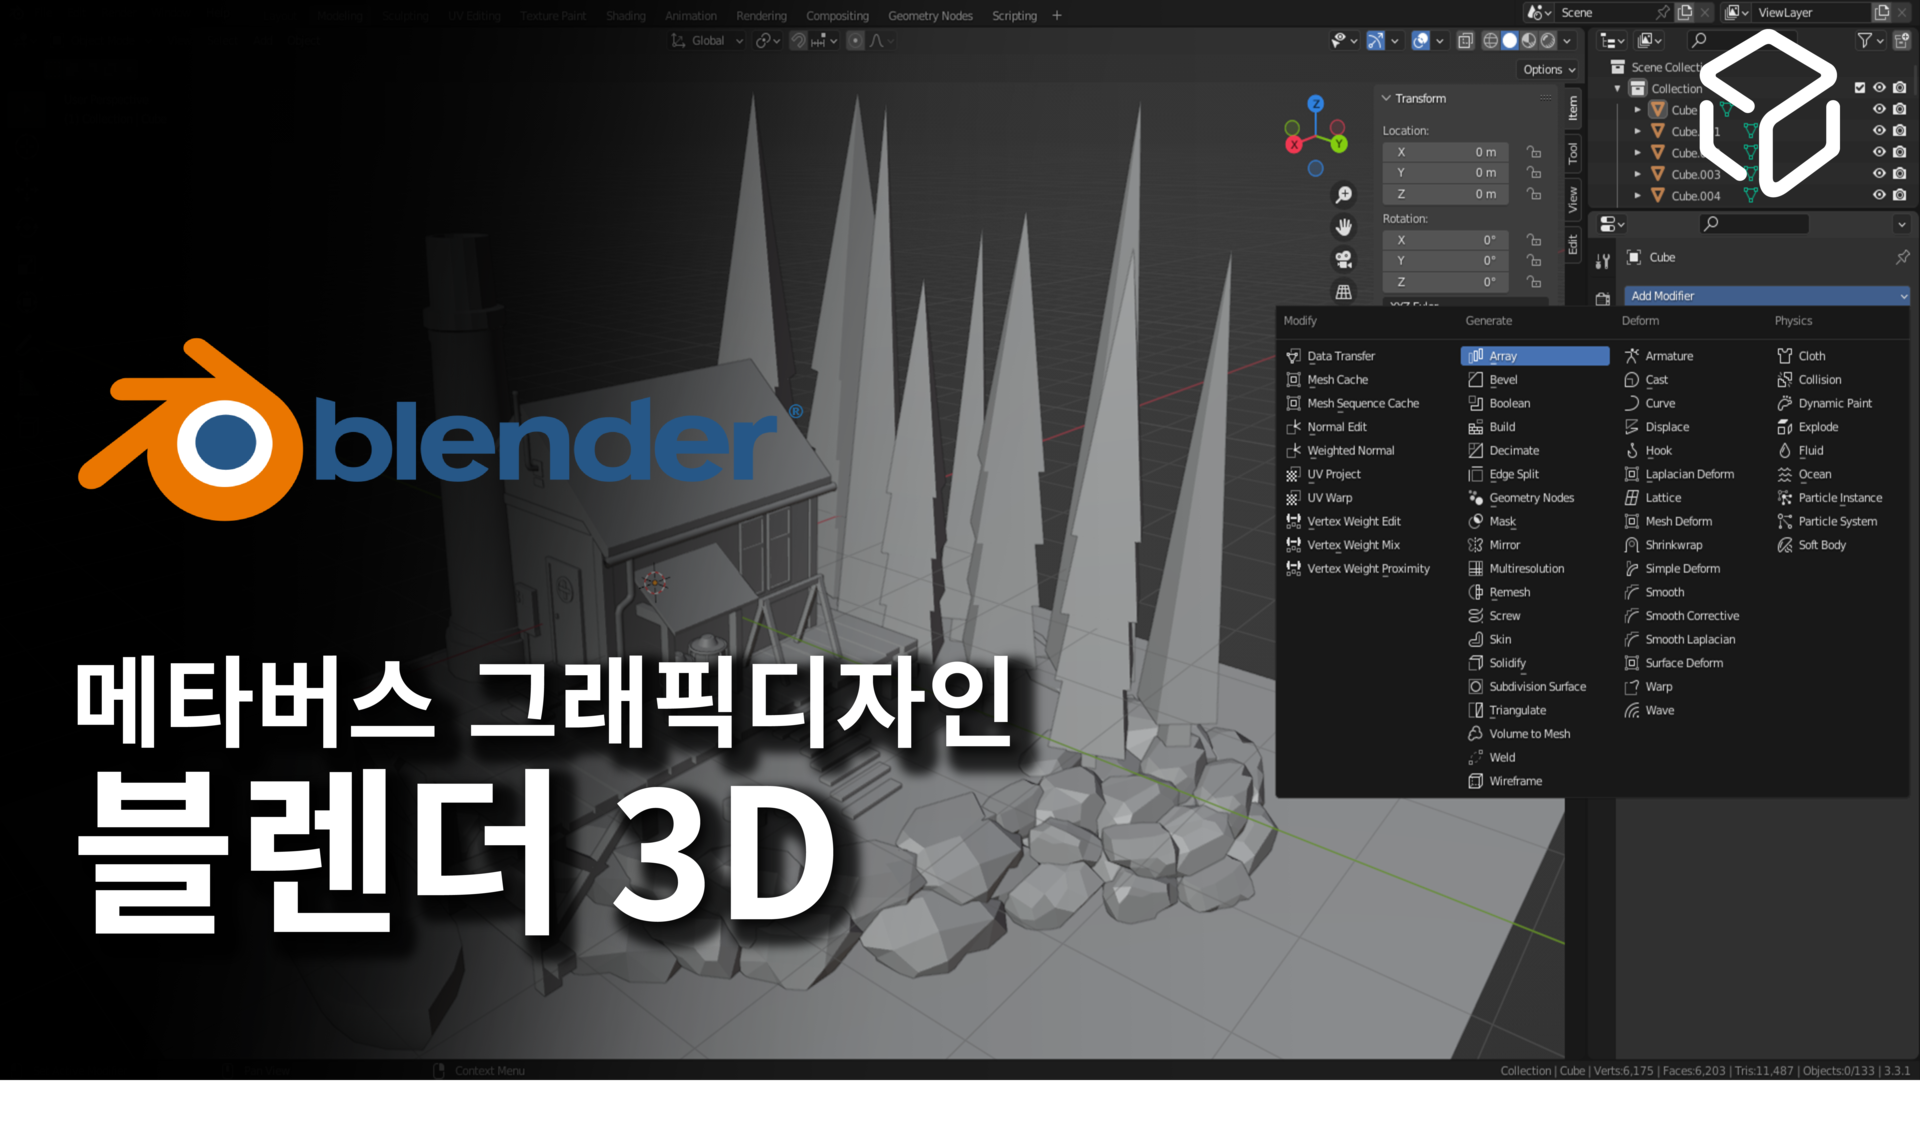Click the Add Modifier button

click(x=1767, y=296)
